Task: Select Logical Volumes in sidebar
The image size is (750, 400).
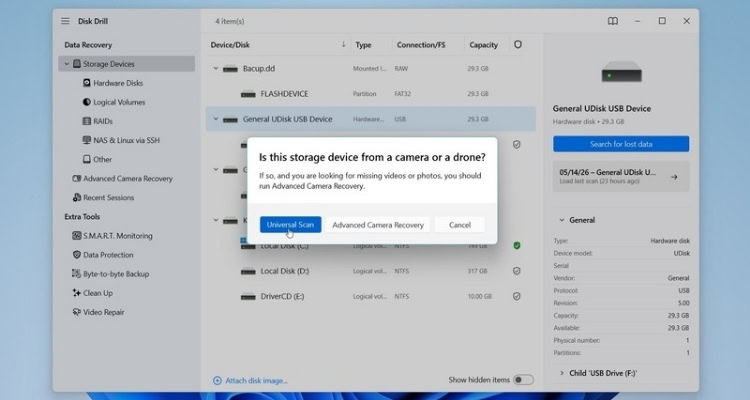Action: (x=119, y=102)
